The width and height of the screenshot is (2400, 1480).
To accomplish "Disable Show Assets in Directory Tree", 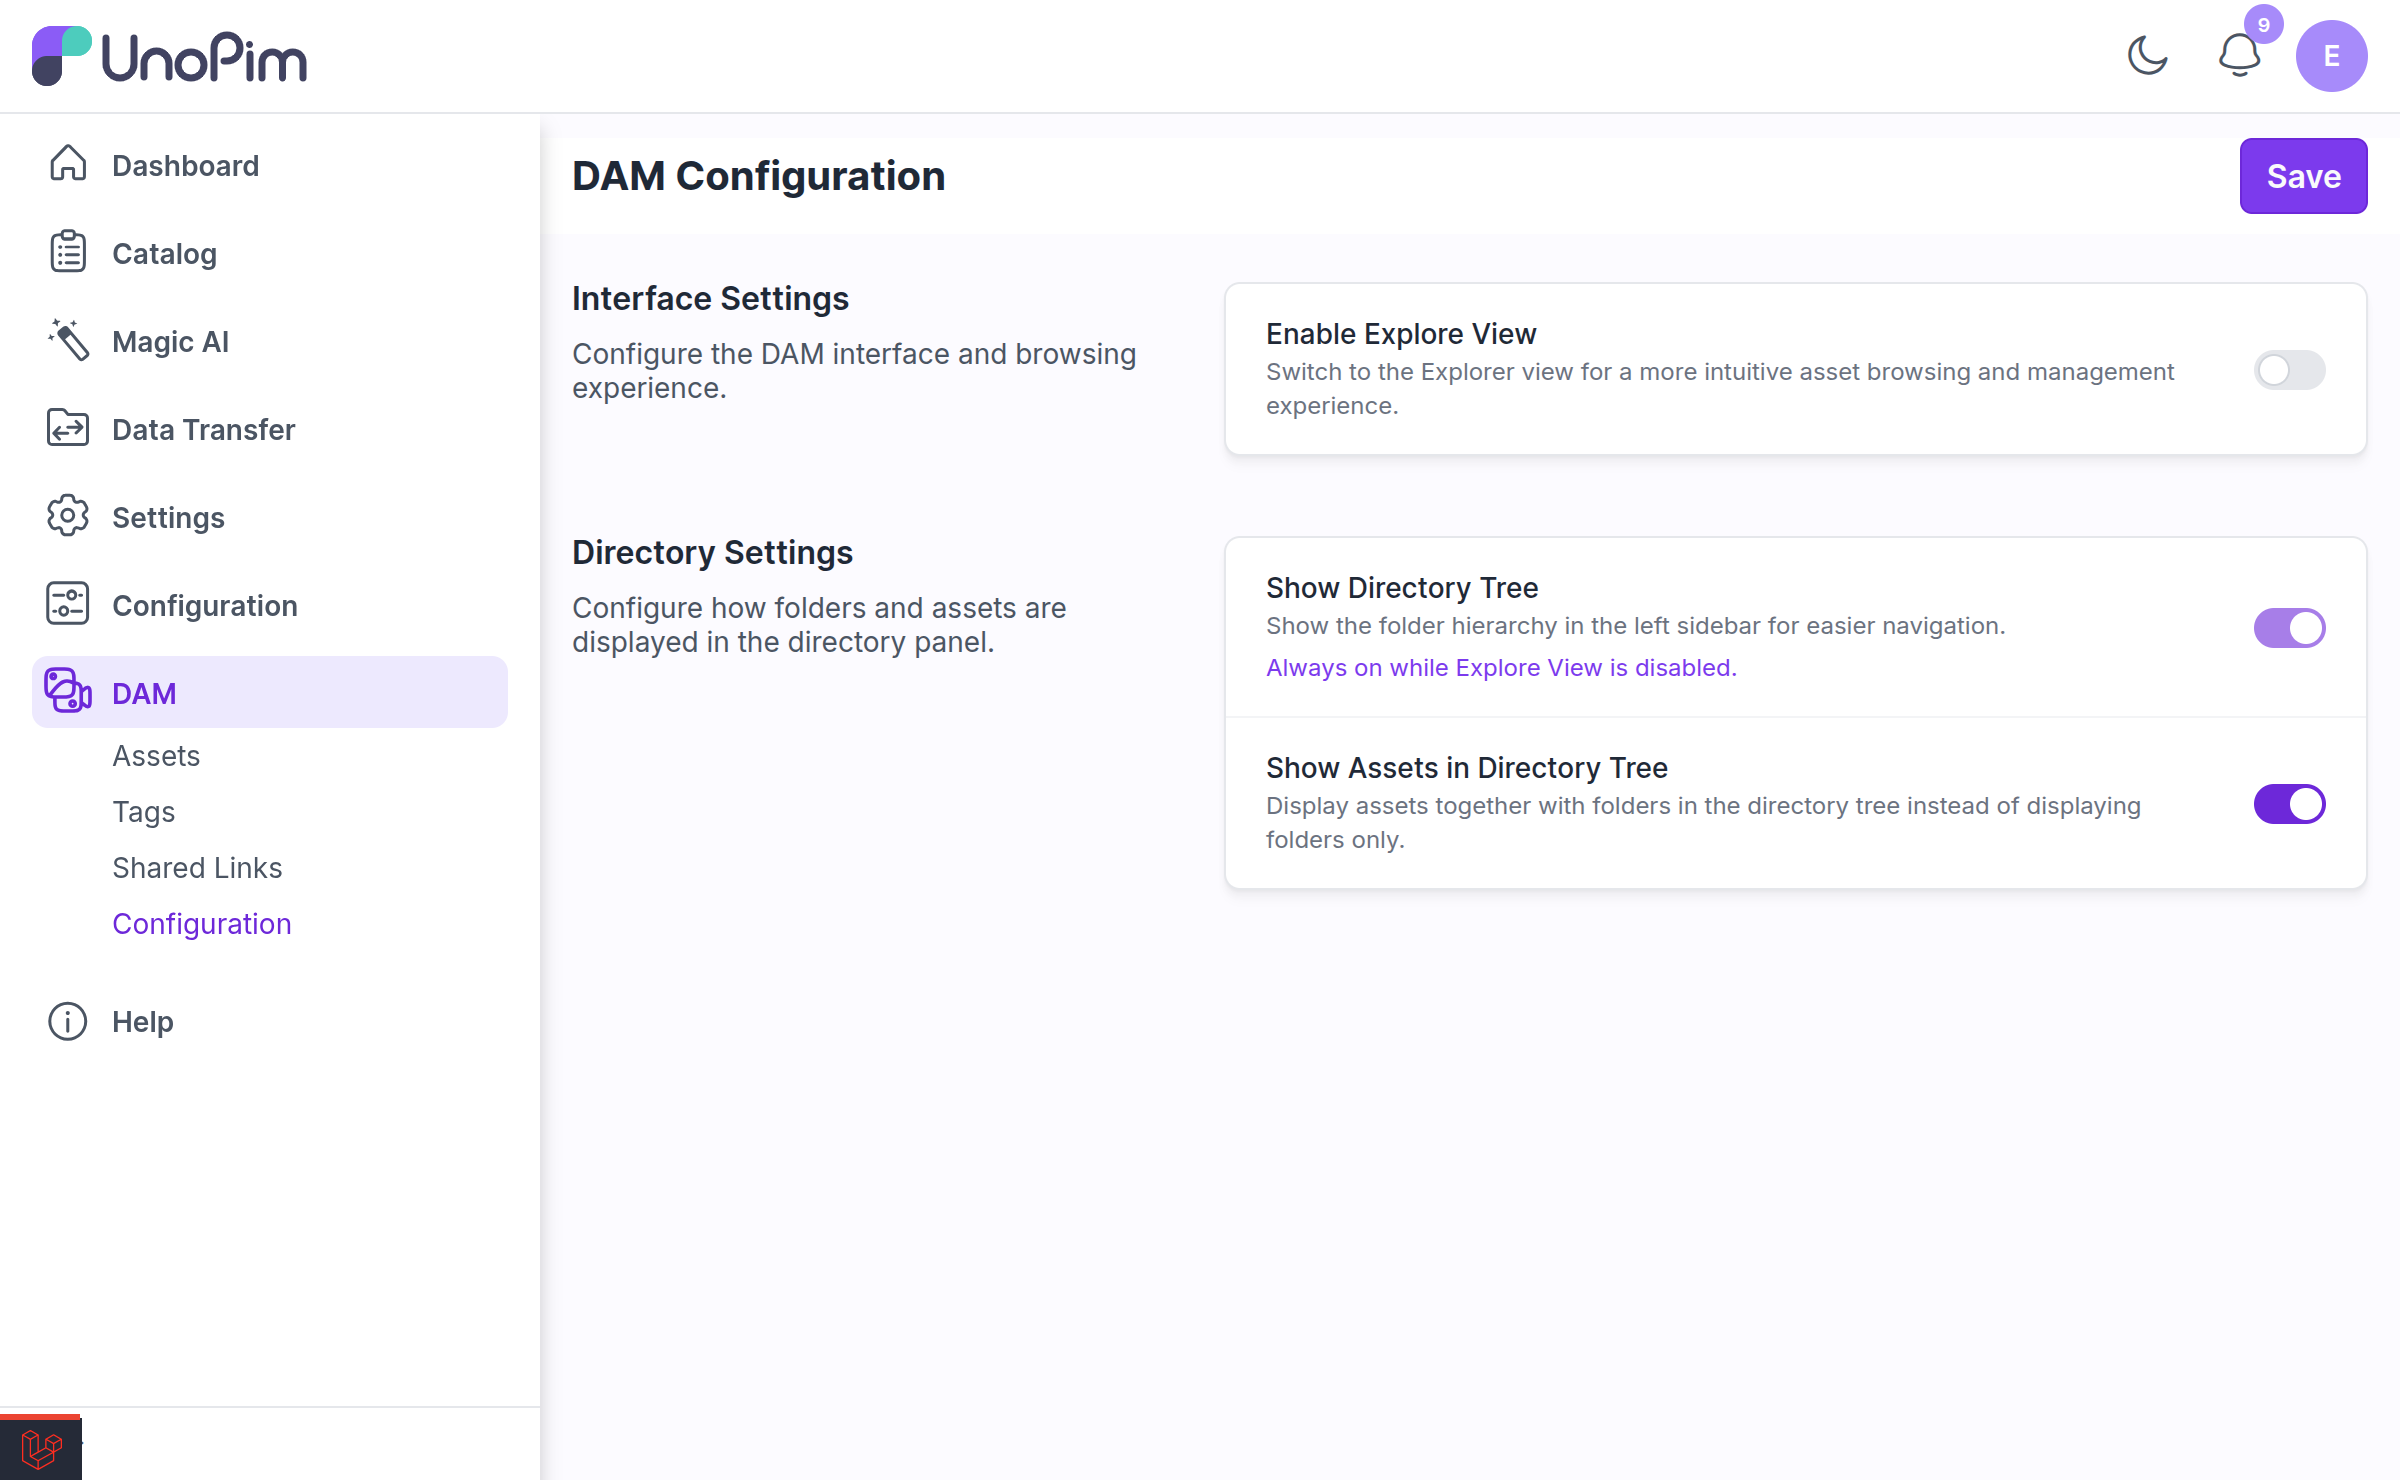I will pyautogui.click(x=2289, y=804).
